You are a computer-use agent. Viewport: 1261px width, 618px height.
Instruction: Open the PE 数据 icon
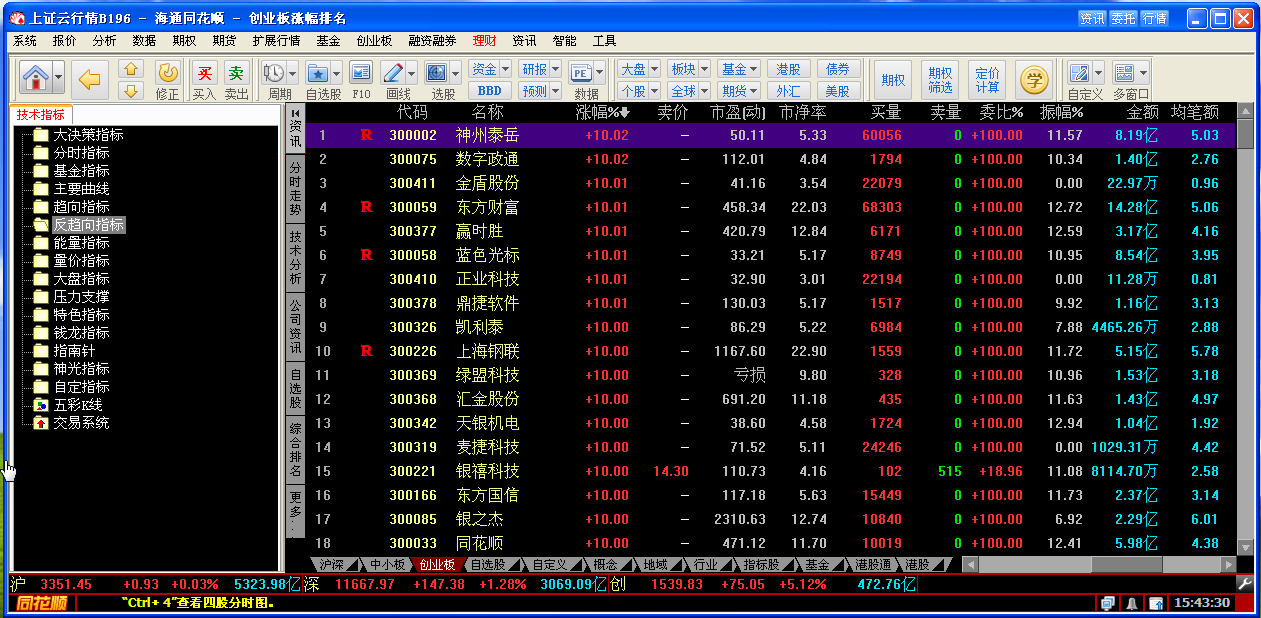point(581,73)
